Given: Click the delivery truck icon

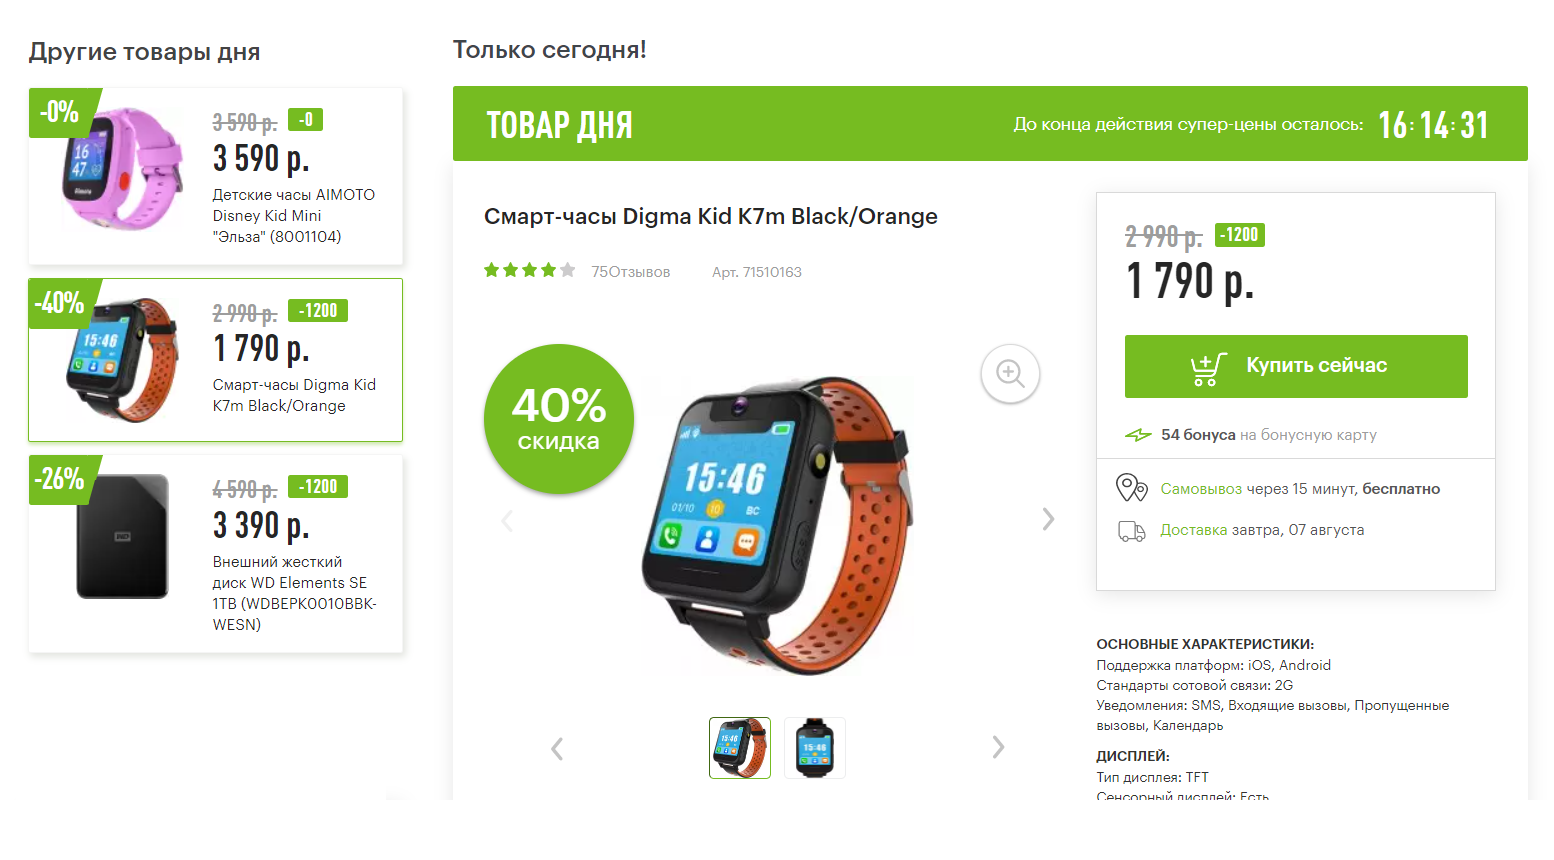Looking at the screenshot, I should 1131,531.
